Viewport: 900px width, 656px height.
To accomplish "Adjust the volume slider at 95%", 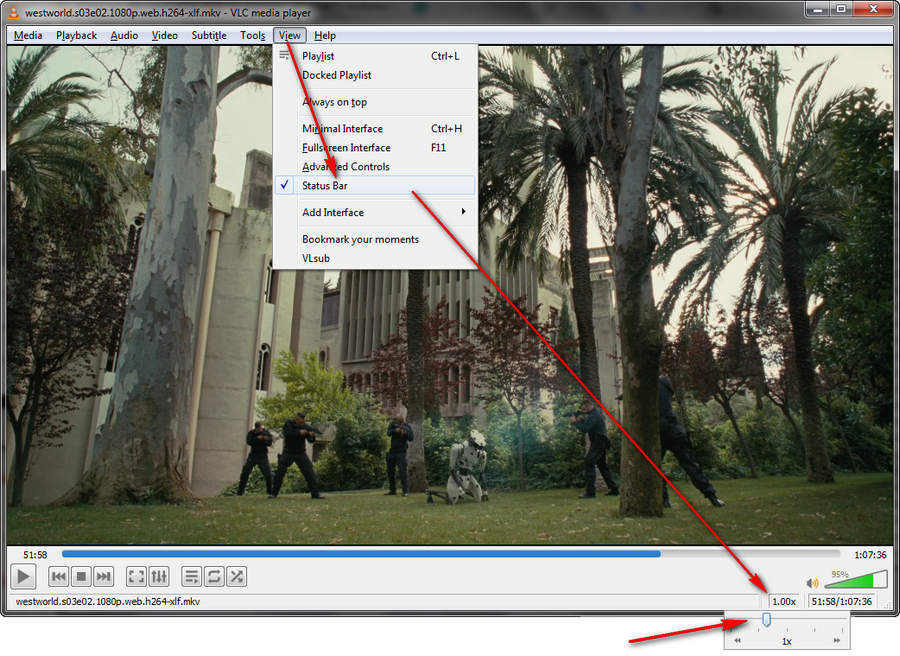I will click(x=856, y=580).
